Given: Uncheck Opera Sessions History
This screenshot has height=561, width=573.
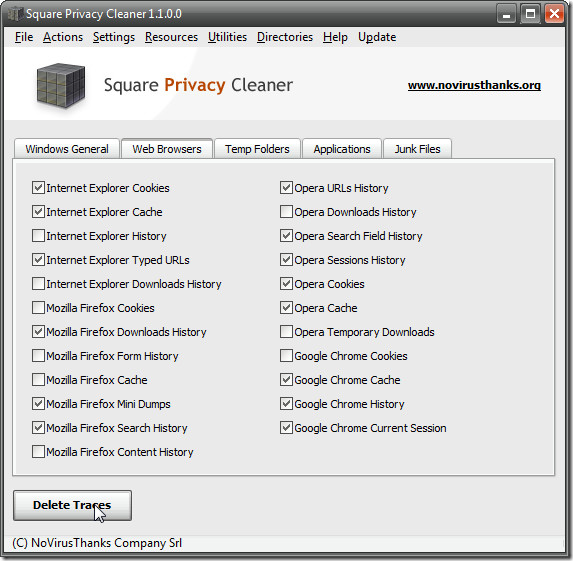Looking at the screenshot, I should click(x=286, y=260).
